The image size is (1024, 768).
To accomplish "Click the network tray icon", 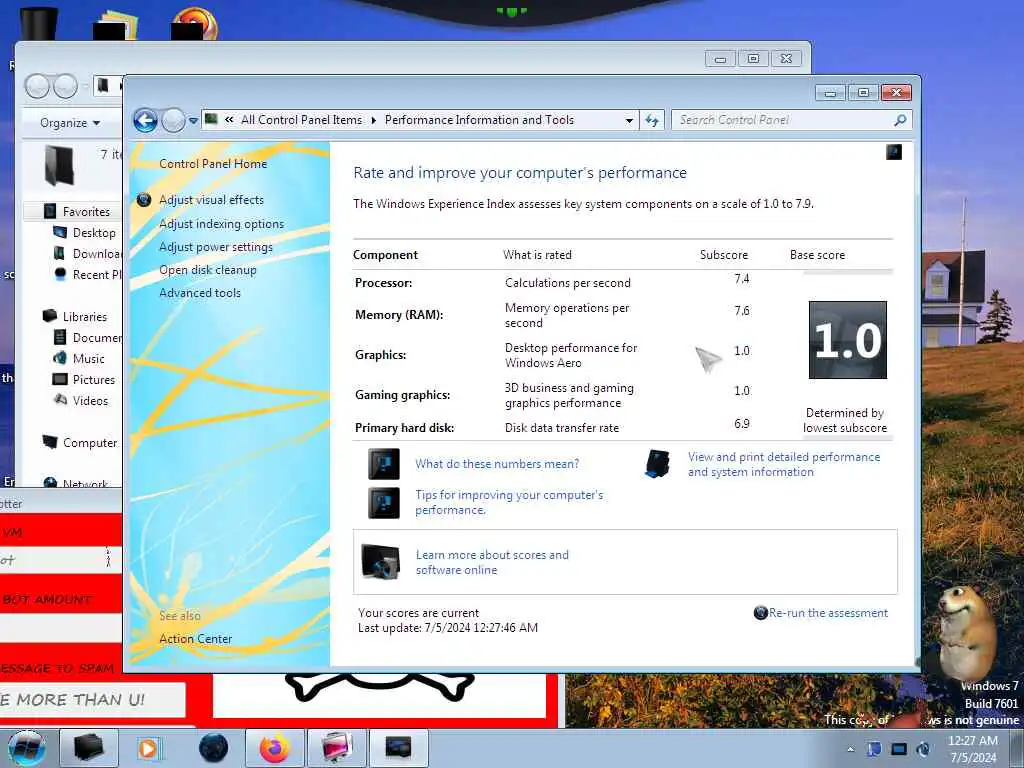I will click(x=899, y=749).
